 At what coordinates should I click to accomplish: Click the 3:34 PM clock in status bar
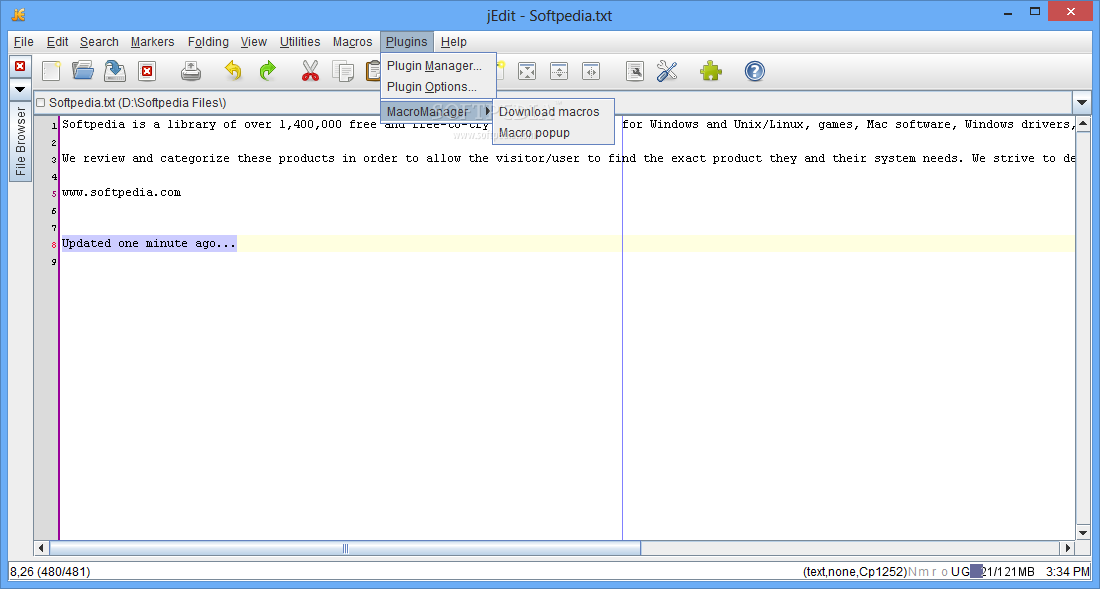coord(1068,571)
